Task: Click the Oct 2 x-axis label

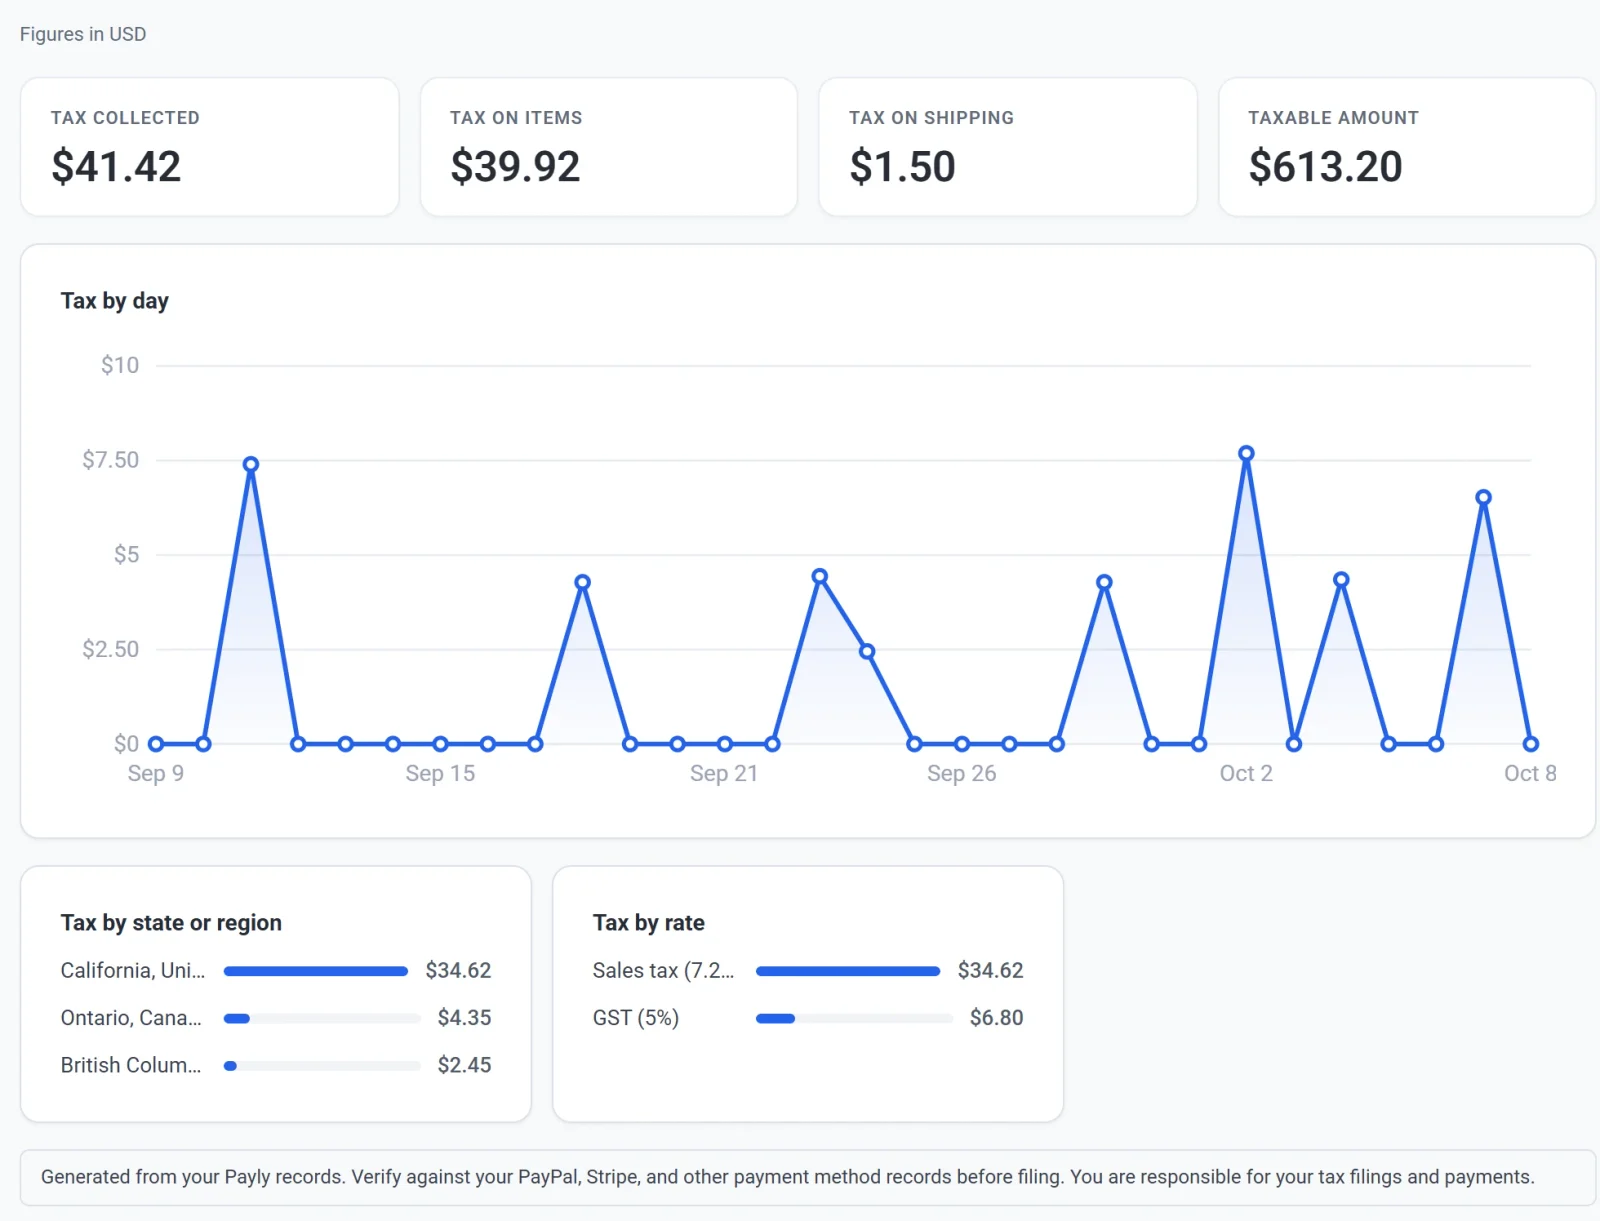Action: pos(1246,773)
